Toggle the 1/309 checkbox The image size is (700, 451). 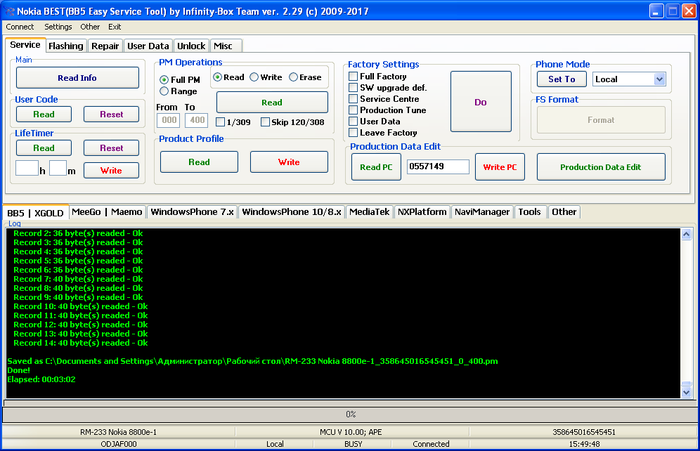tap(221, 122)
